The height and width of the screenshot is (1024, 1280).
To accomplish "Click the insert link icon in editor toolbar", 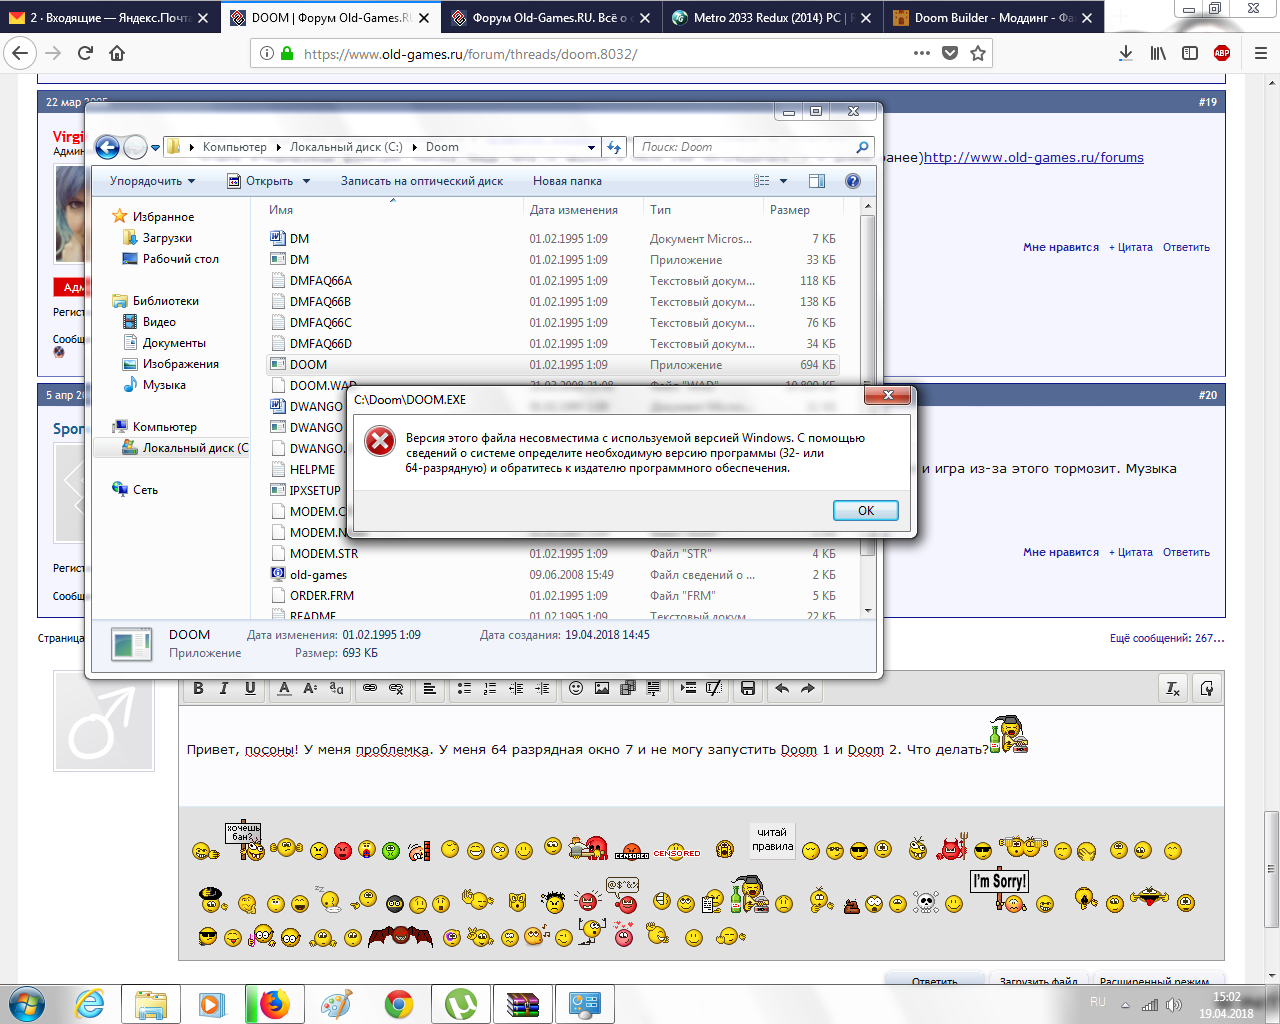I will (370, 688).
